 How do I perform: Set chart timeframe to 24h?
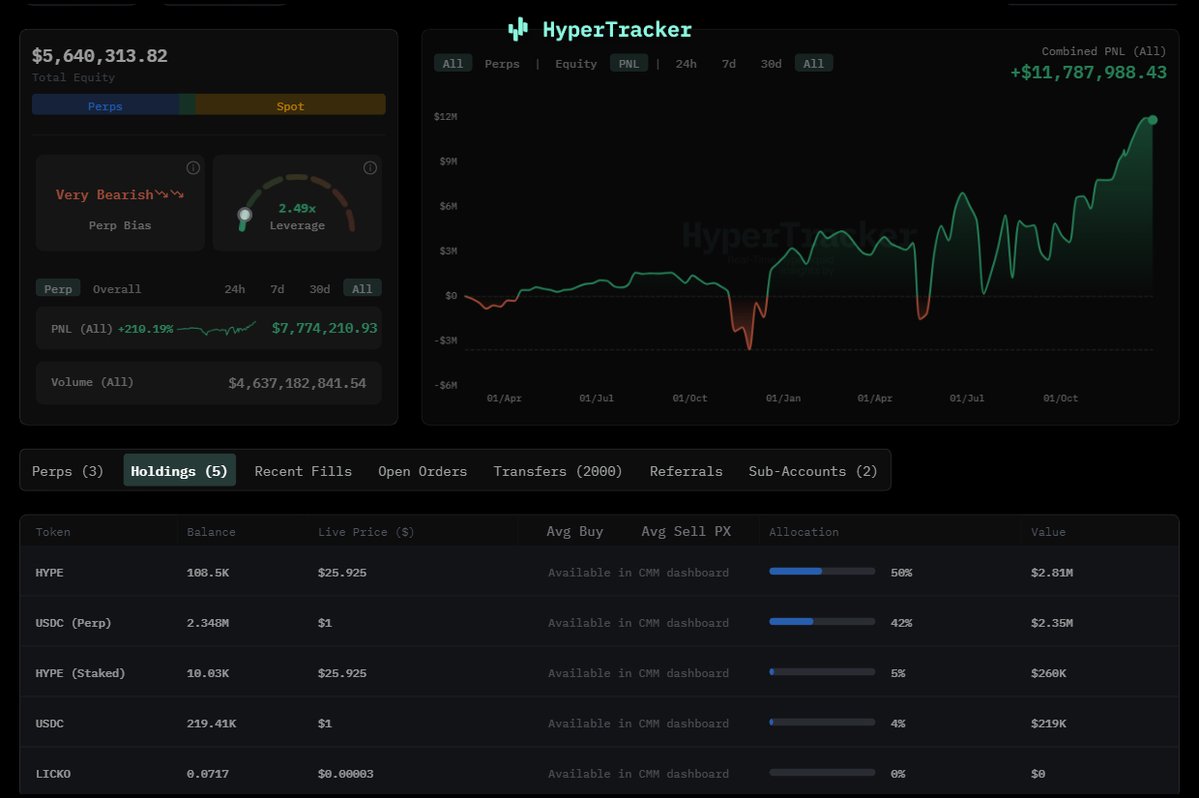(x=686, y=64)
